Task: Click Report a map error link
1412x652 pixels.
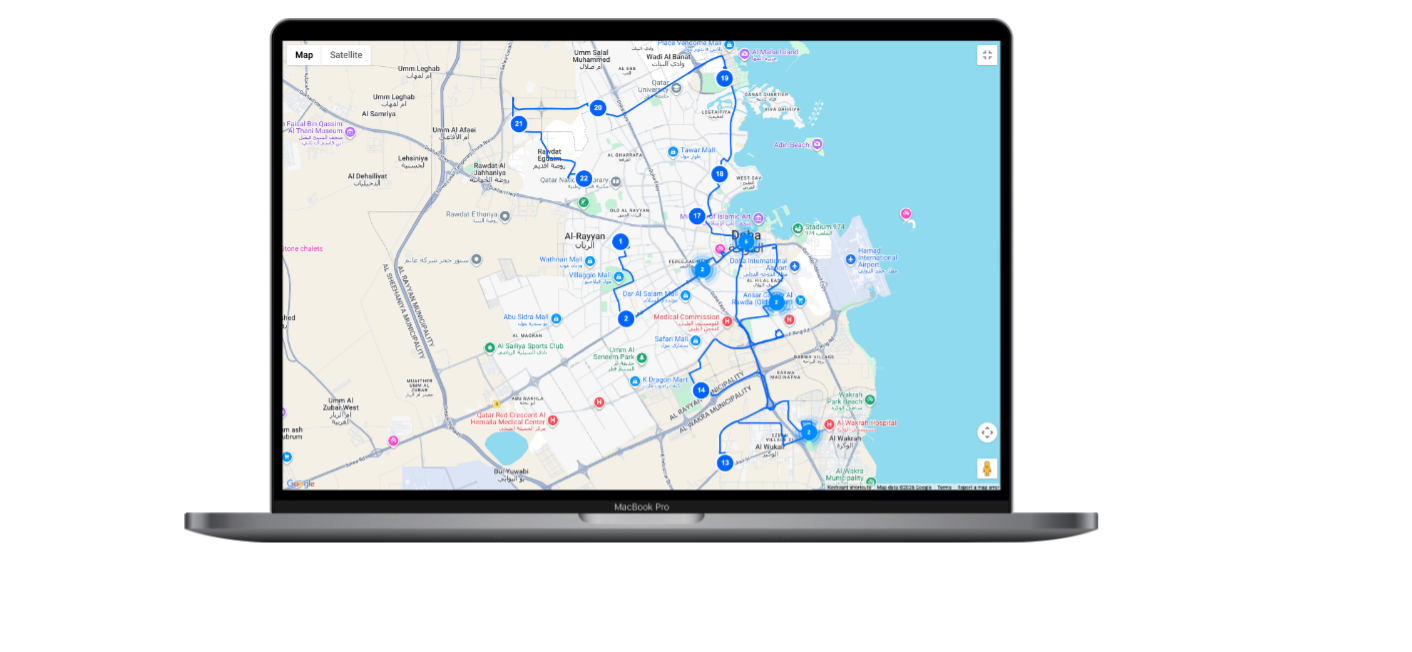Action: click(x=978, y=487)
